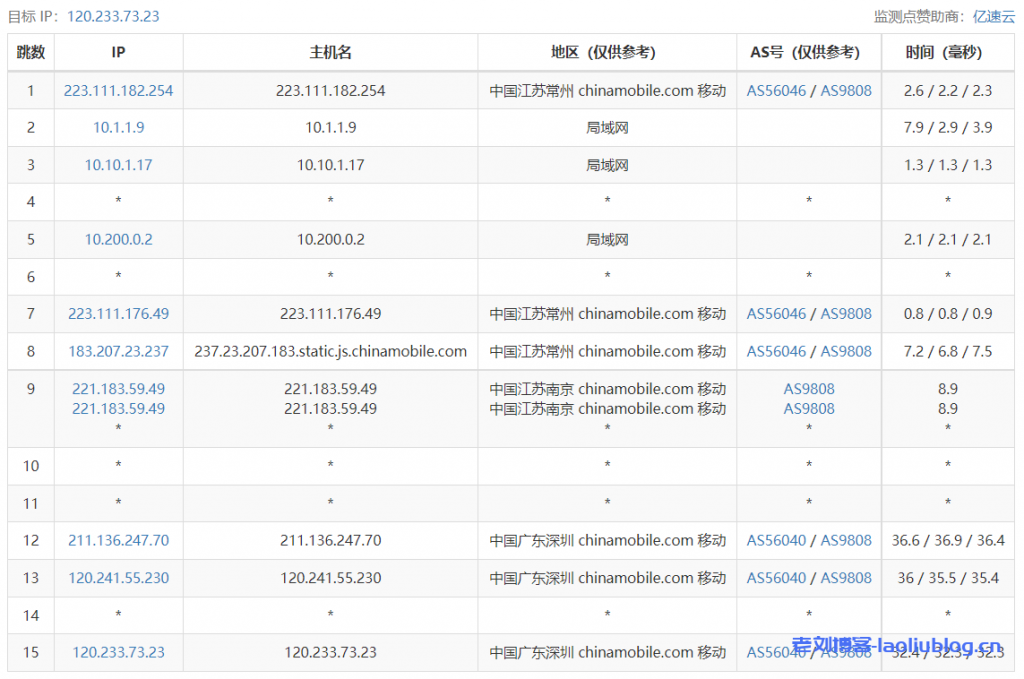Select the 10.10.1.17 IP link
Viewport: 1024px width, 679px height.
click(x=118, y=165)
